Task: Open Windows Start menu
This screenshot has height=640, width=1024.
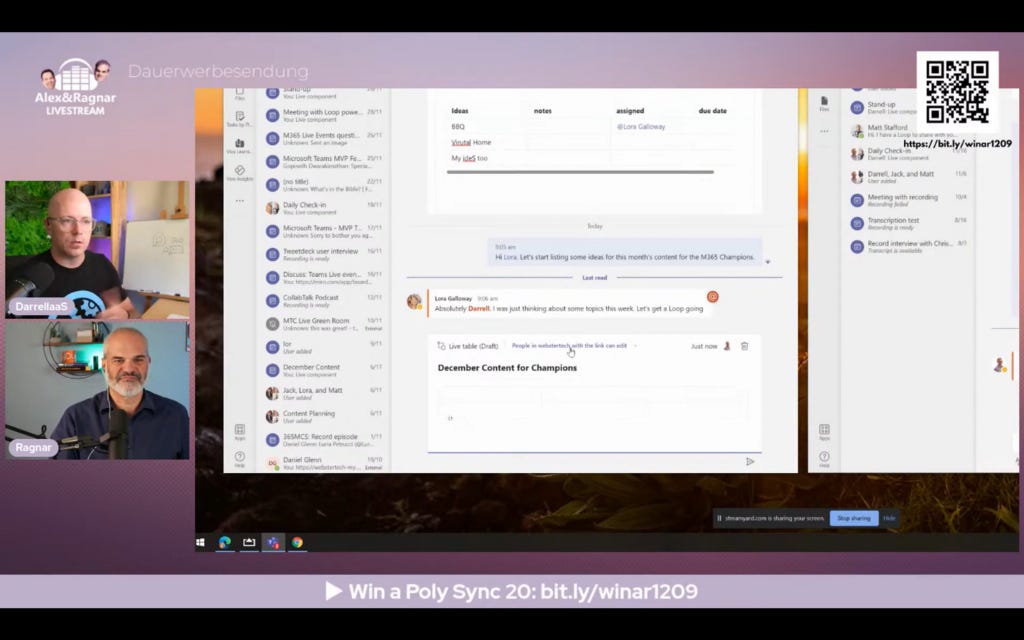Action: (x=201, y=542)
